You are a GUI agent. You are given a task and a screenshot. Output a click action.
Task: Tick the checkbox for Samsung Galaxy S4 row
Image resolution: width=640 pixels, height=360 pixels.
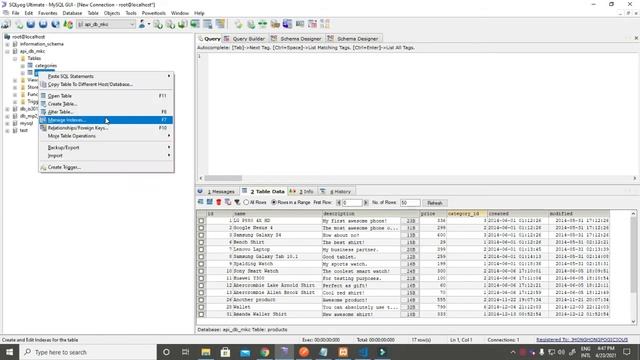201,235
